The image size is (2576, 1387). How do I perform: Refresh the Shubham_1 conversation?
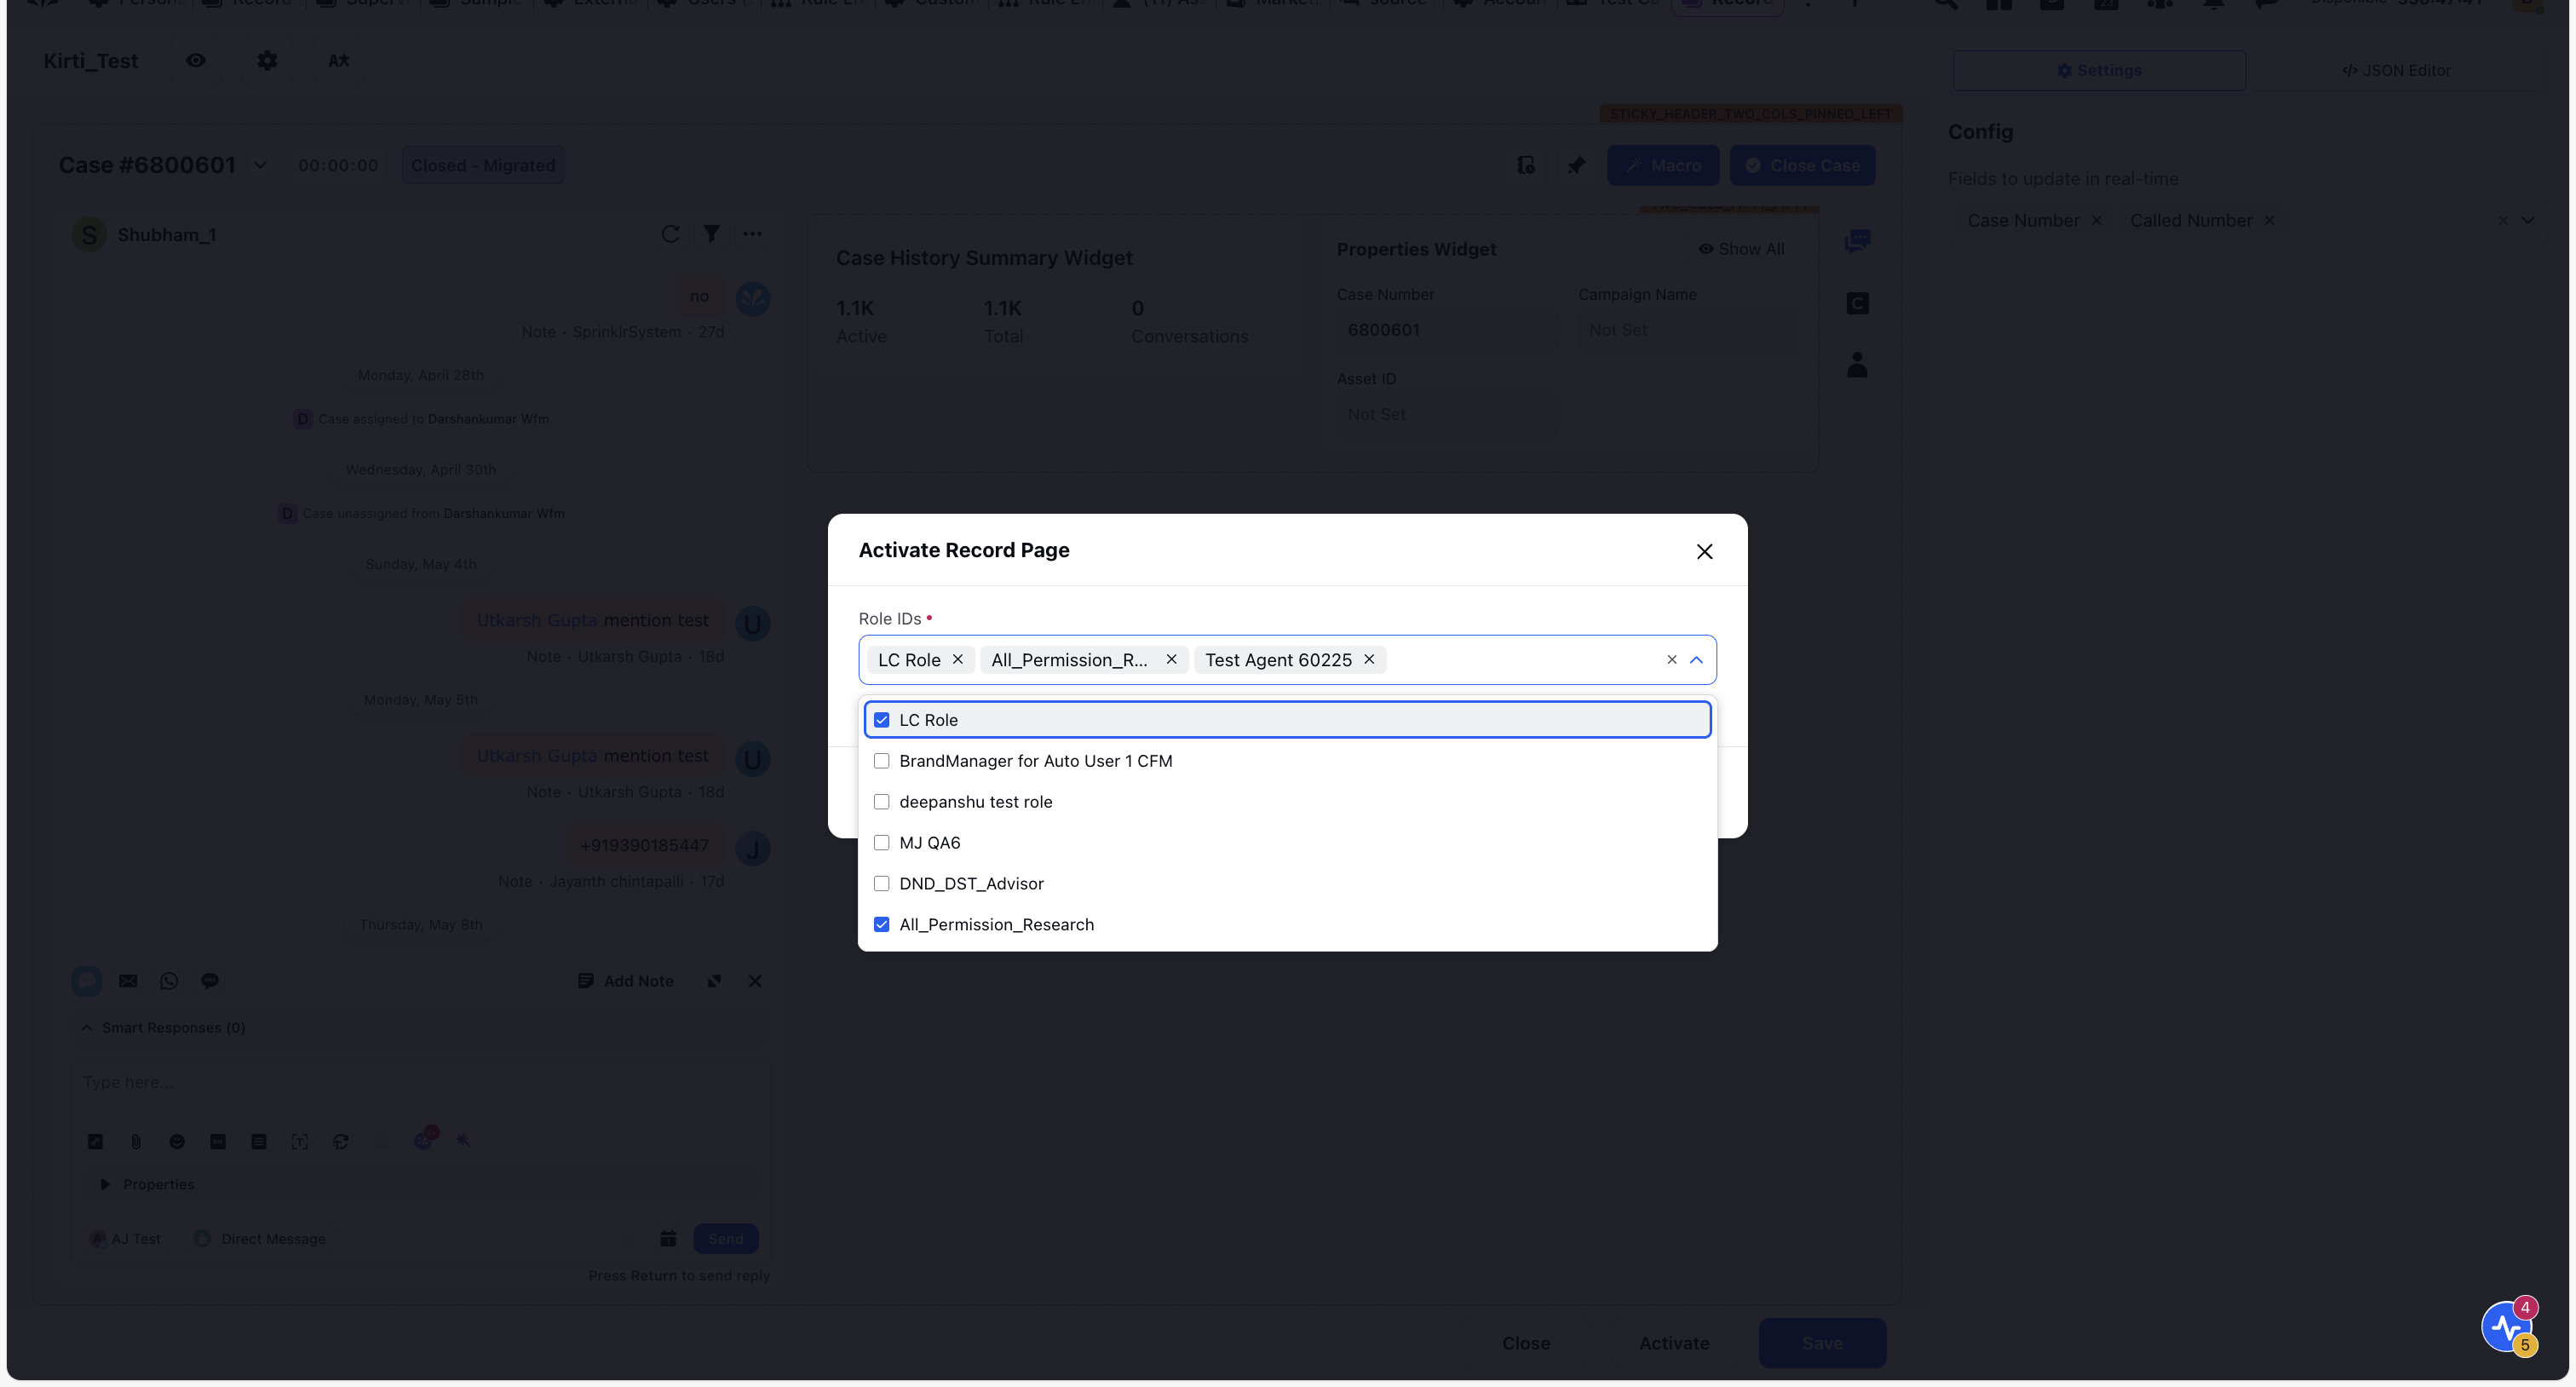[x=670, y=234]
